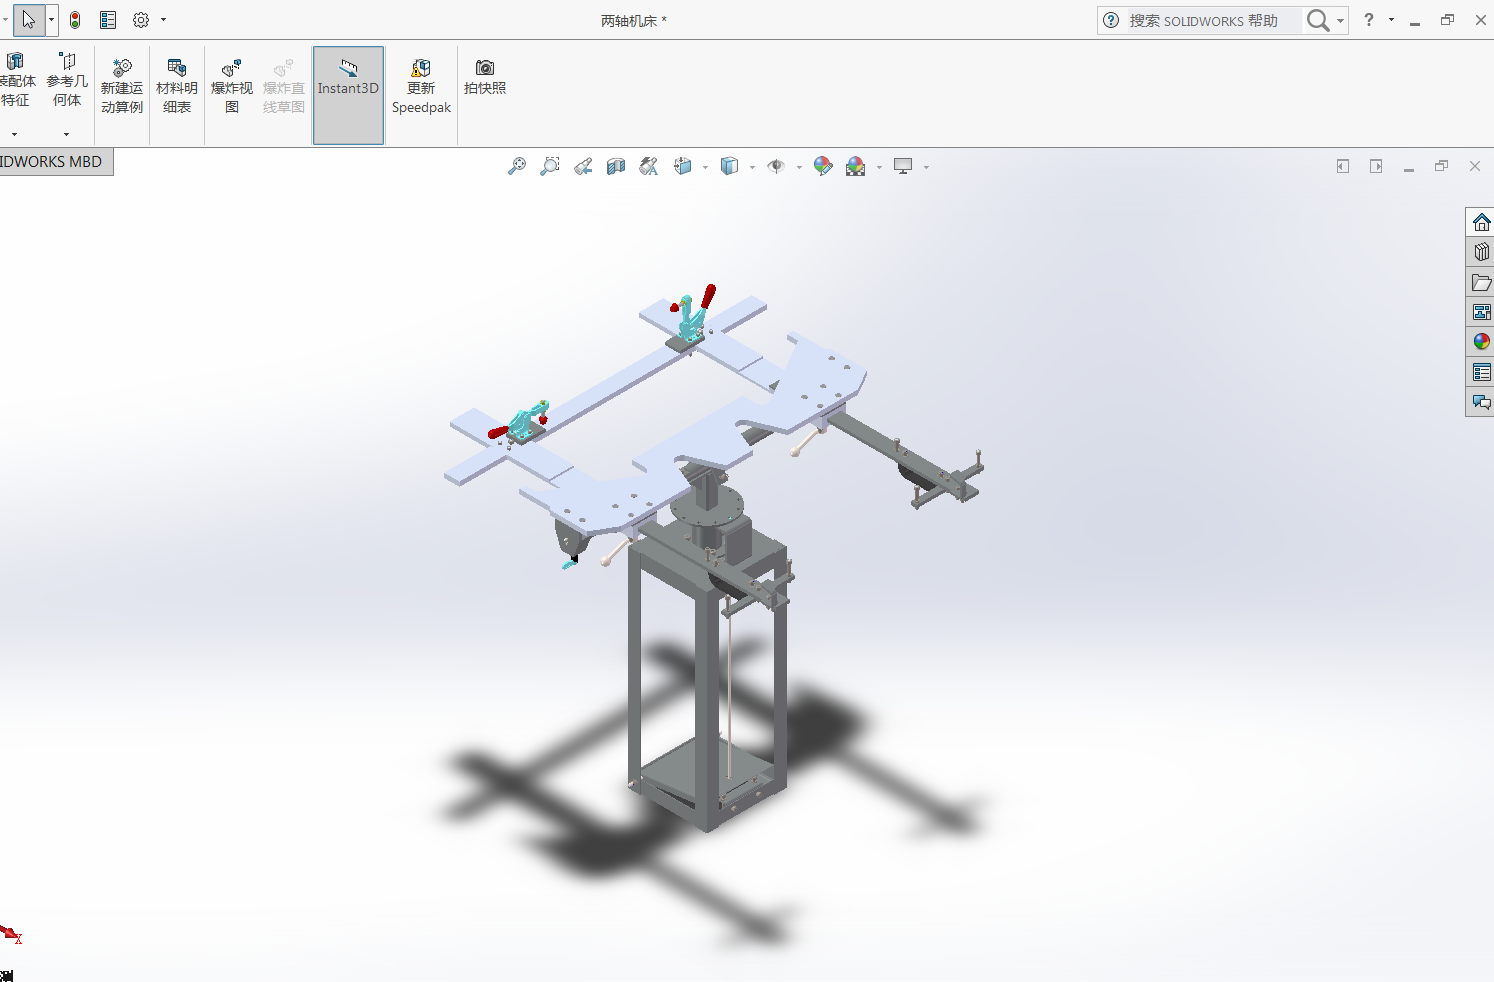Image resolution: width=1494 pixels, height=982 pixels.
Task: Expand the Hide/Show Items dropdown arrow
Action: click(x=799, y=167)
